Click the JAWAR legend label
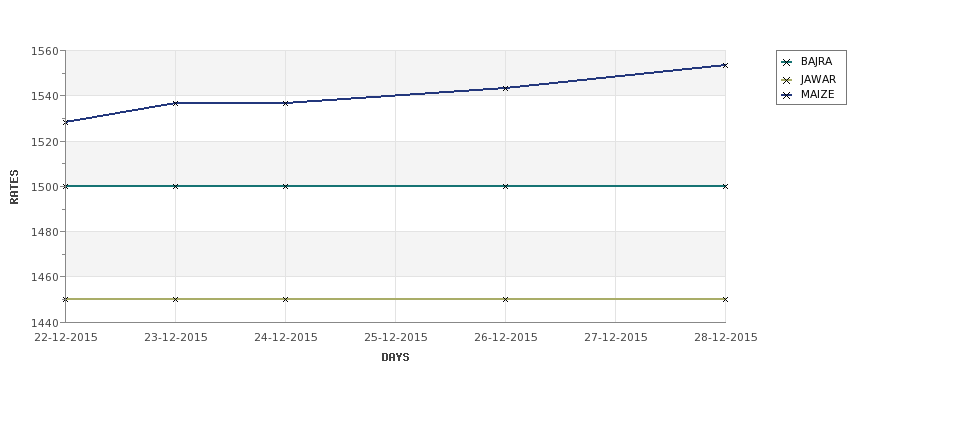The height and width of the screenshot is (429, 975). coord(818,80)
